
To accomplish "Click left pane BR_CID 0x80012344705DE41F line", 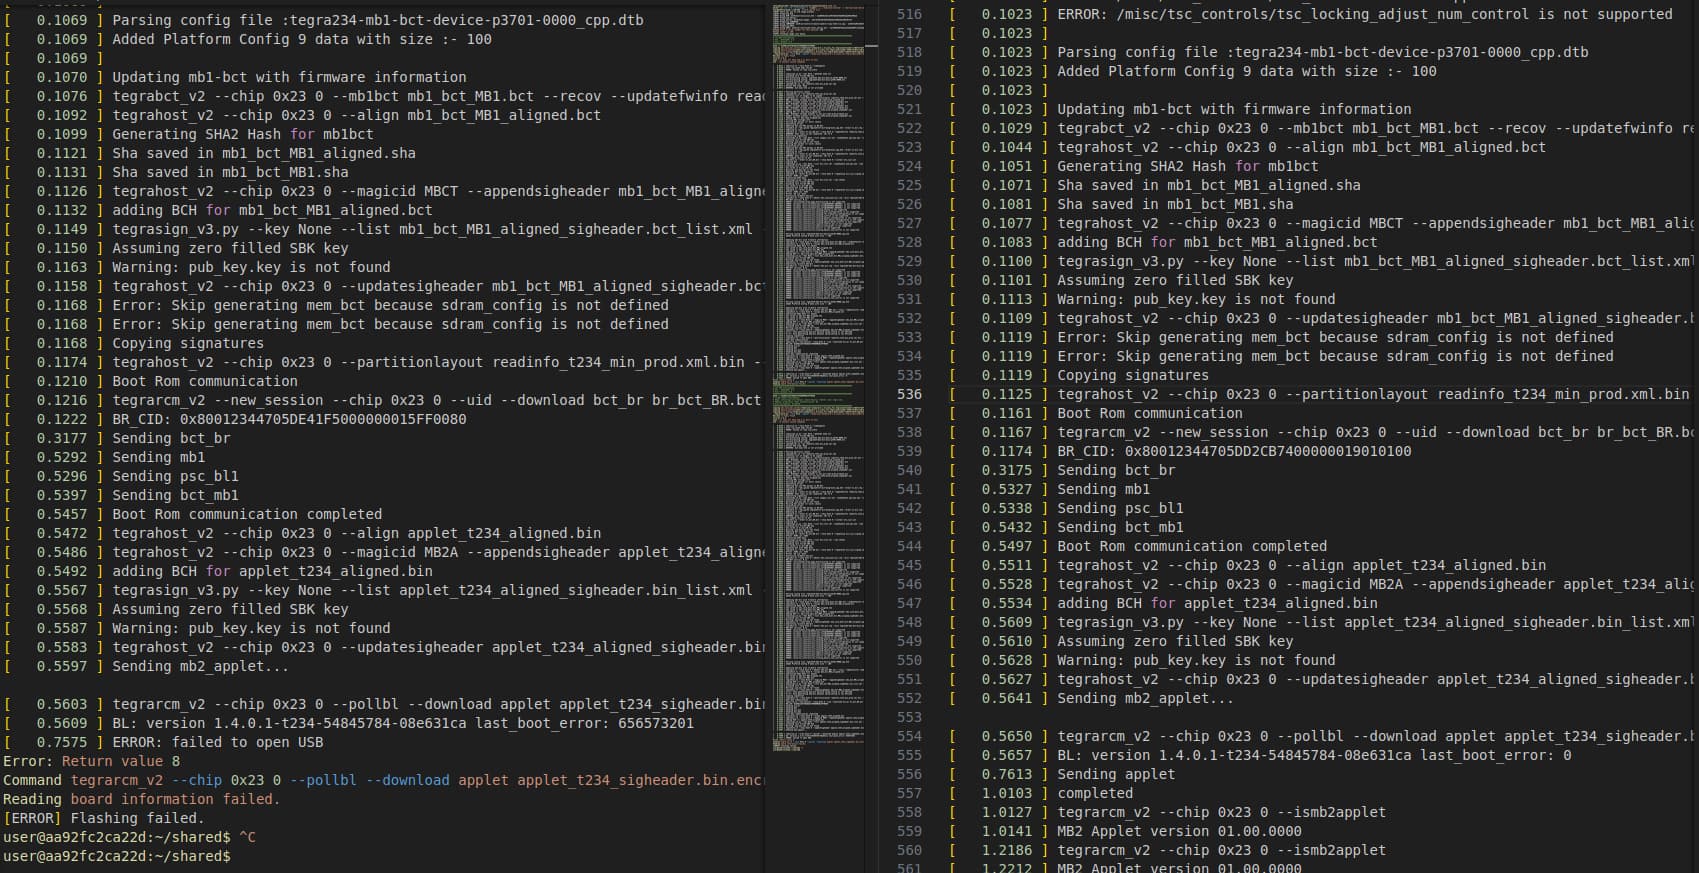I will coord(289,419).
